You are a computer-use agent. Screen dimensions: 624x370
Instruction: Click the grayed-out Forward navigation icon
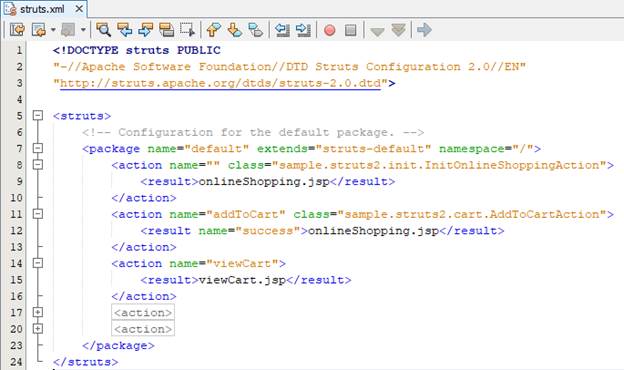[68, 30]
